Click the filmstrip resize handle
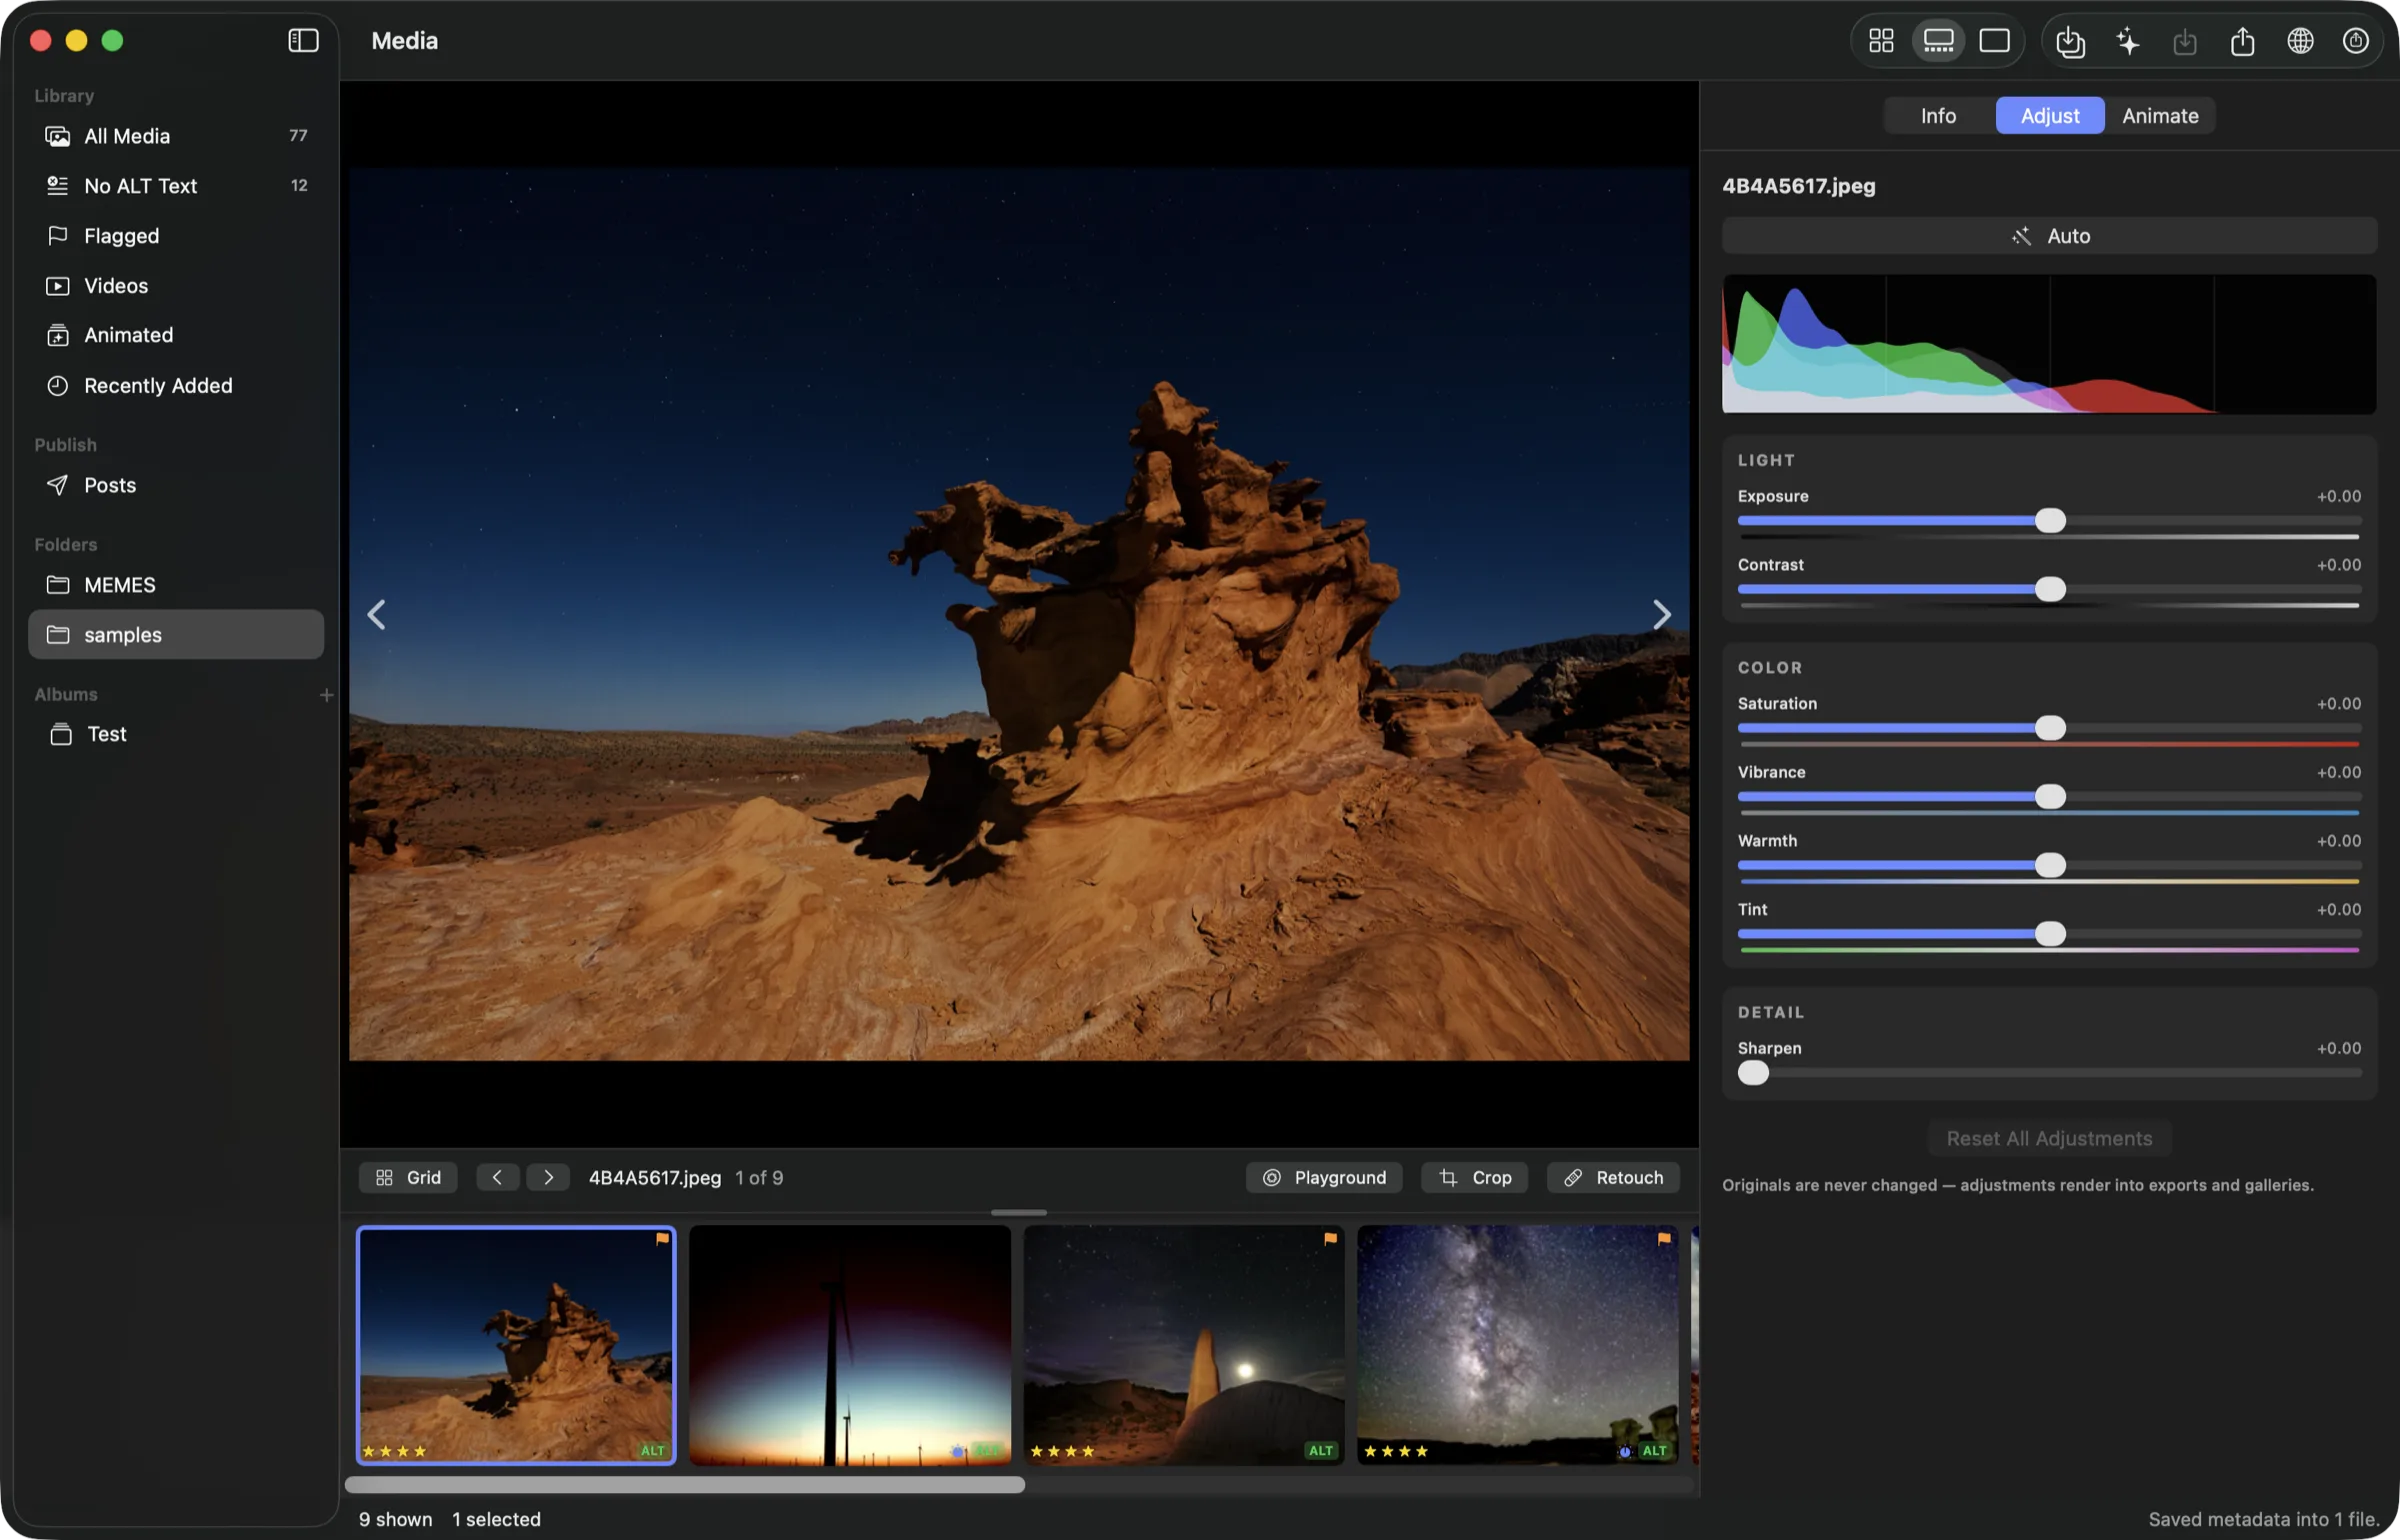2400x1540 pixels. coord(1019,1212)
